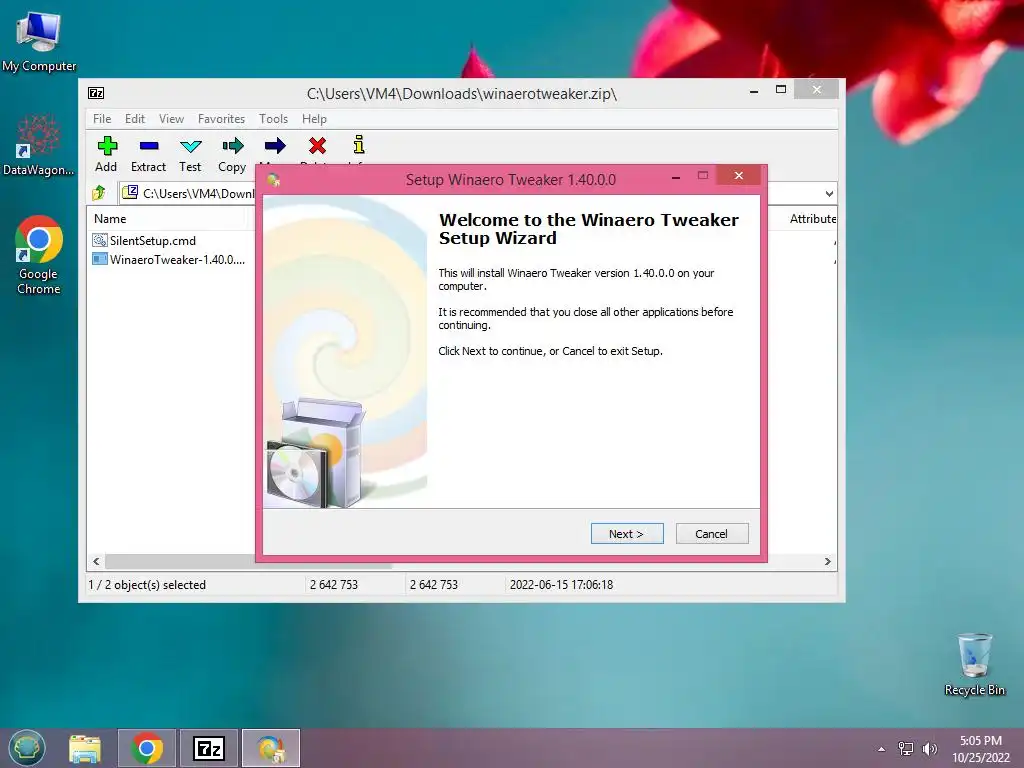The image size is (1024, 768).
Task: Sort by the Name column header
Action: pyautogui.click(x=110, y=219)
